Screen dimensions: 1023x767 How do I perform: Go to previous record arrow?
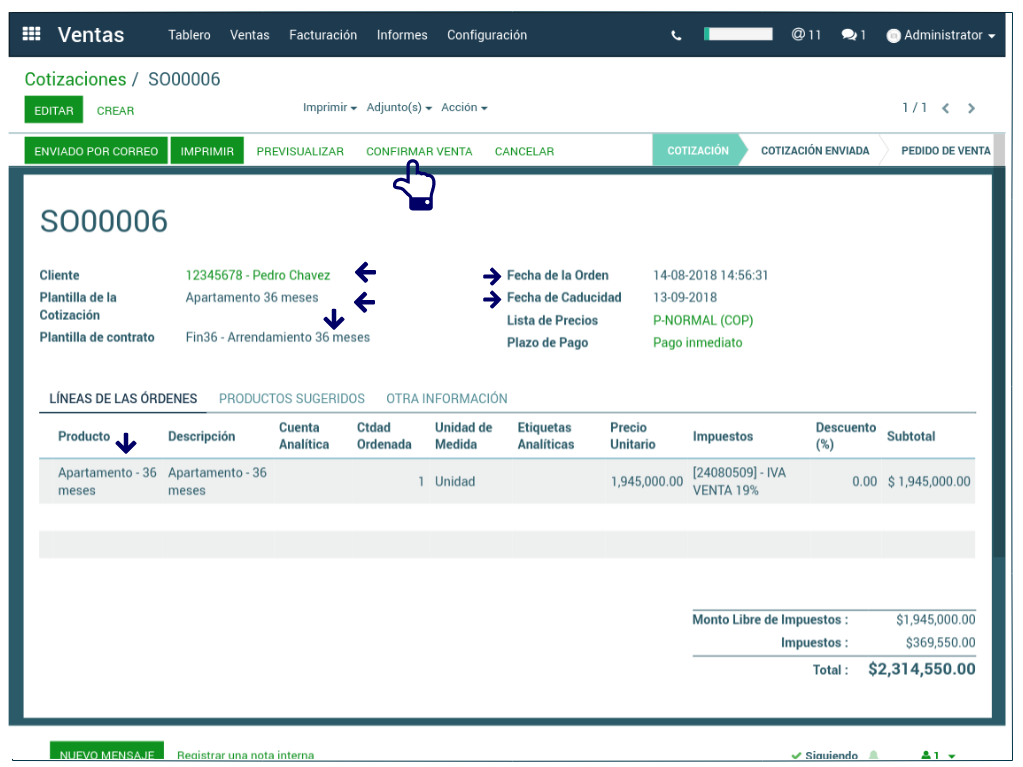tap(945, 108)
